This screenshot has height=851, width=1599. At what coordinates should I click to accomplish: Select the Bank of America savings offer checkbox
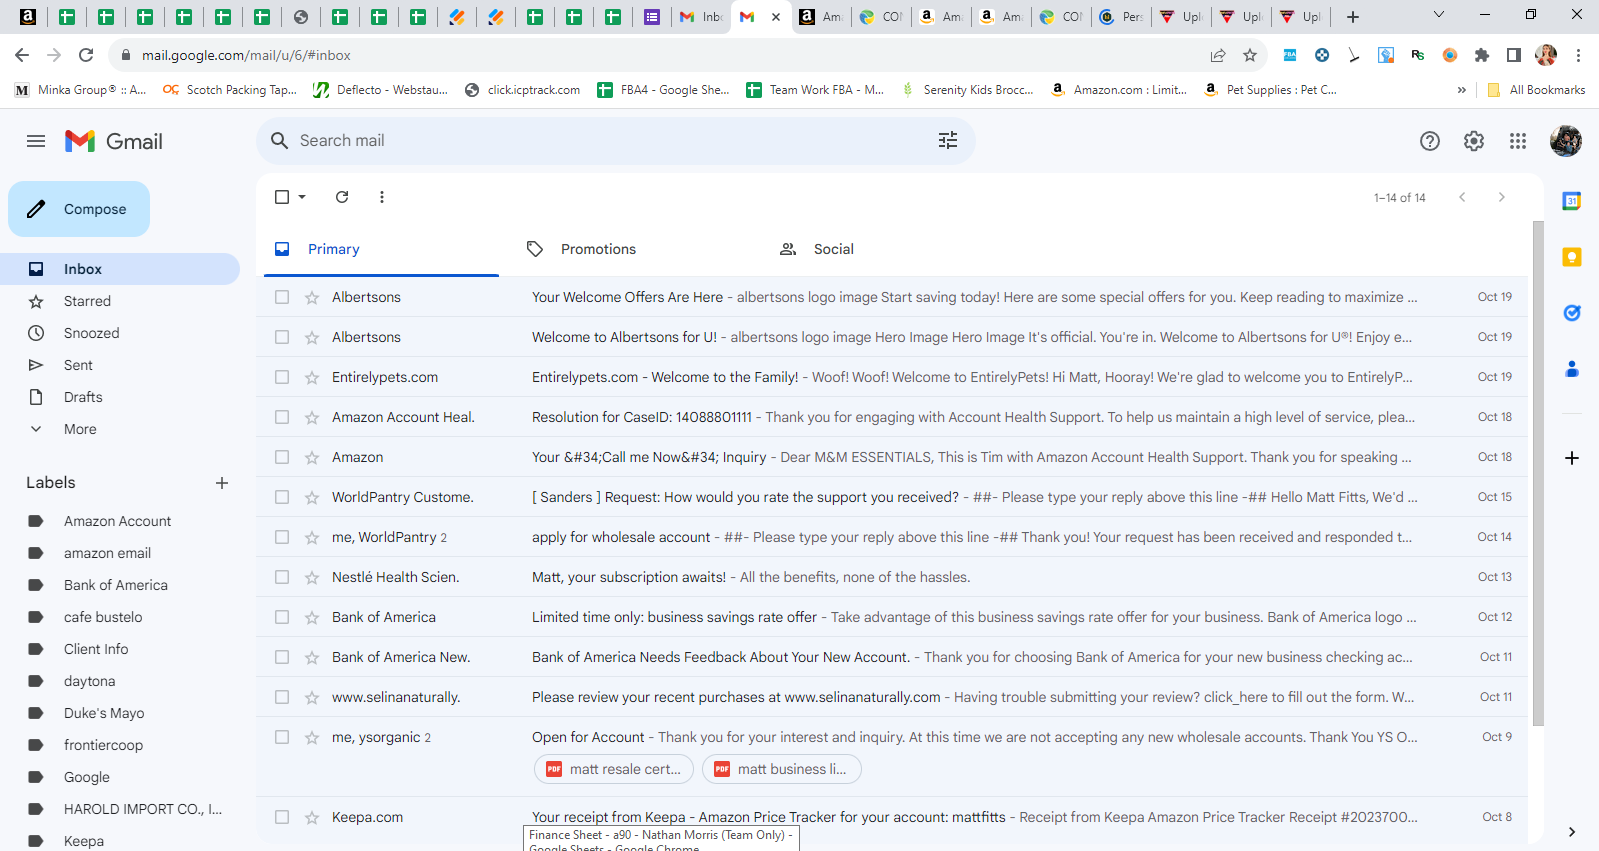pos(282,617)
